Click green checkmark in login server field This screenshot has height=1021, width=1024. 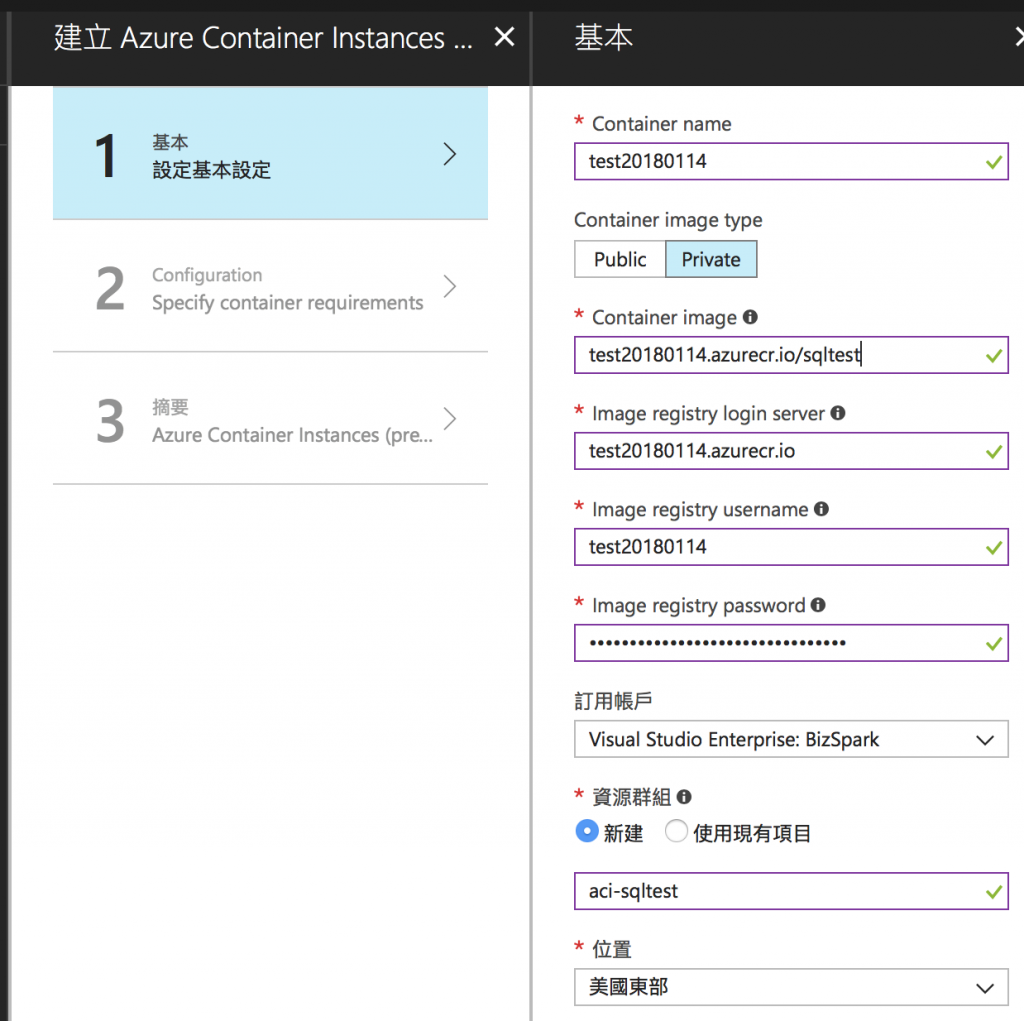pyautogui.click(x=994, y=451)
